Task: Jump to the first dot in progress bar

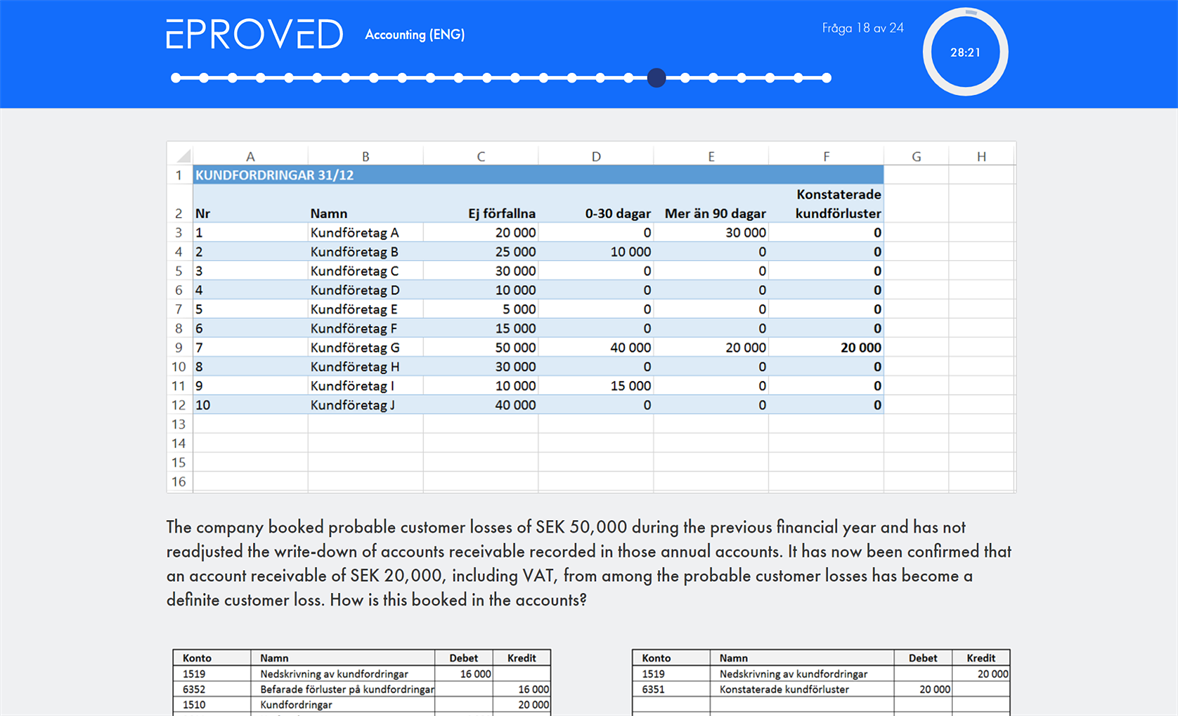Action: point(176,78)
